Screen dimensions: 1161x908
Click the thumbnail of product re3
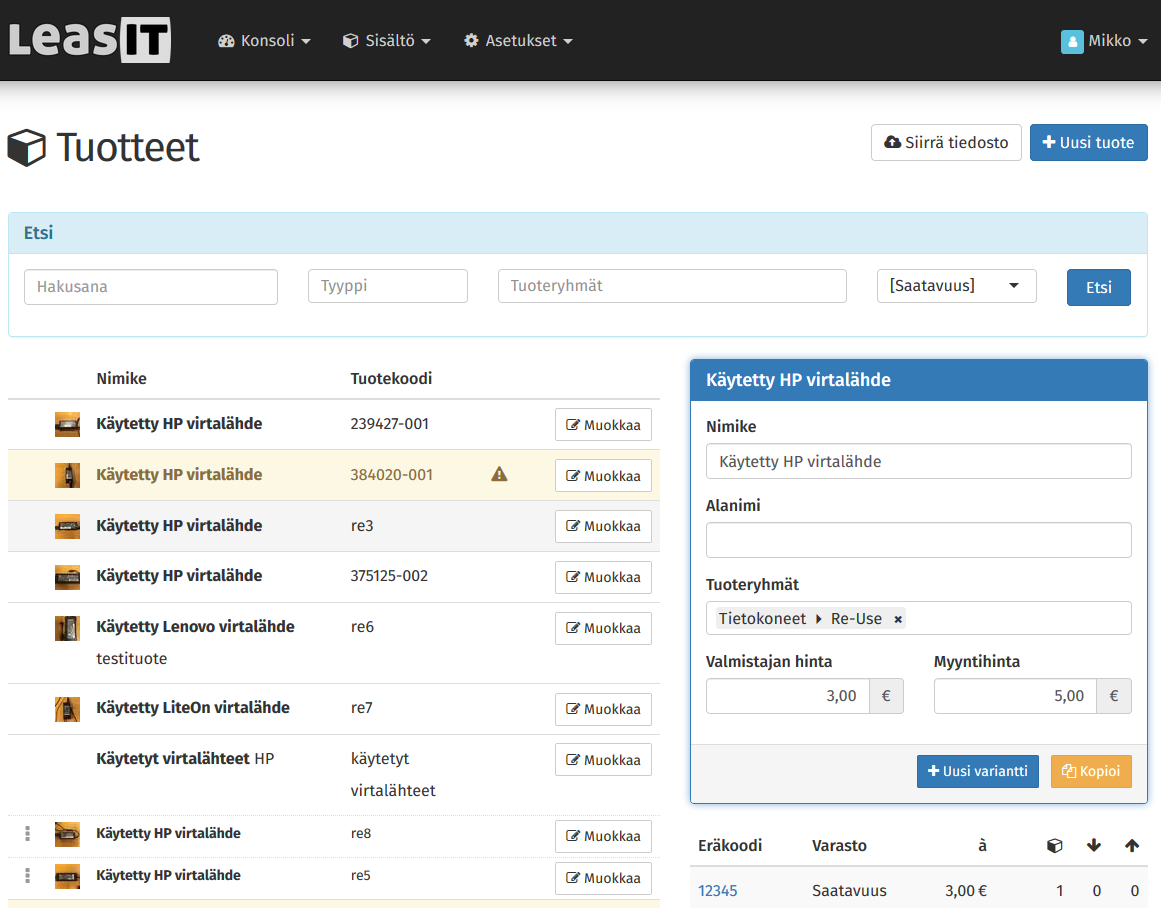click(x=67, y=526)
